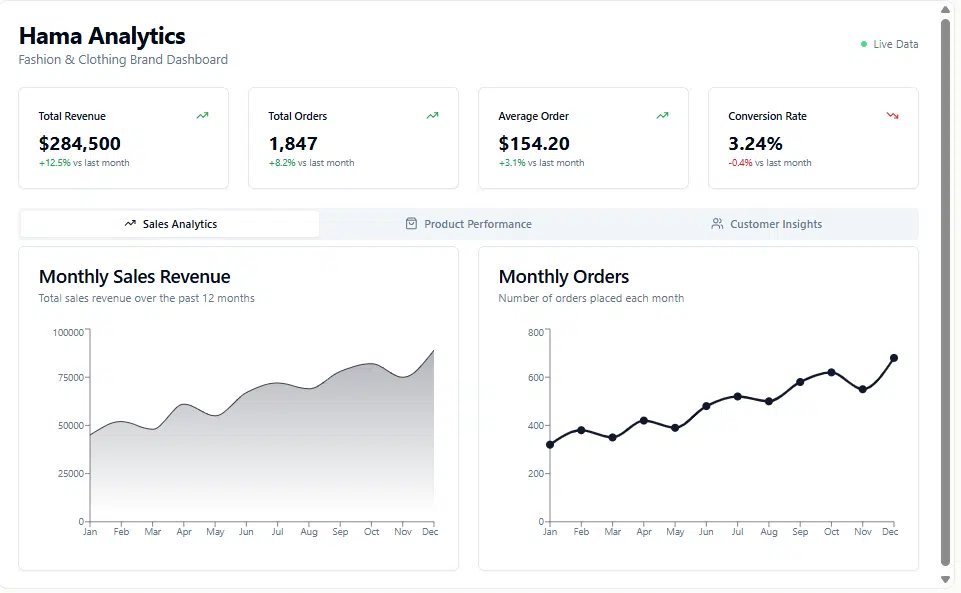961x593 pixels.
Task: Click the Dec data point on Monthly Orders
Action: 894,358
